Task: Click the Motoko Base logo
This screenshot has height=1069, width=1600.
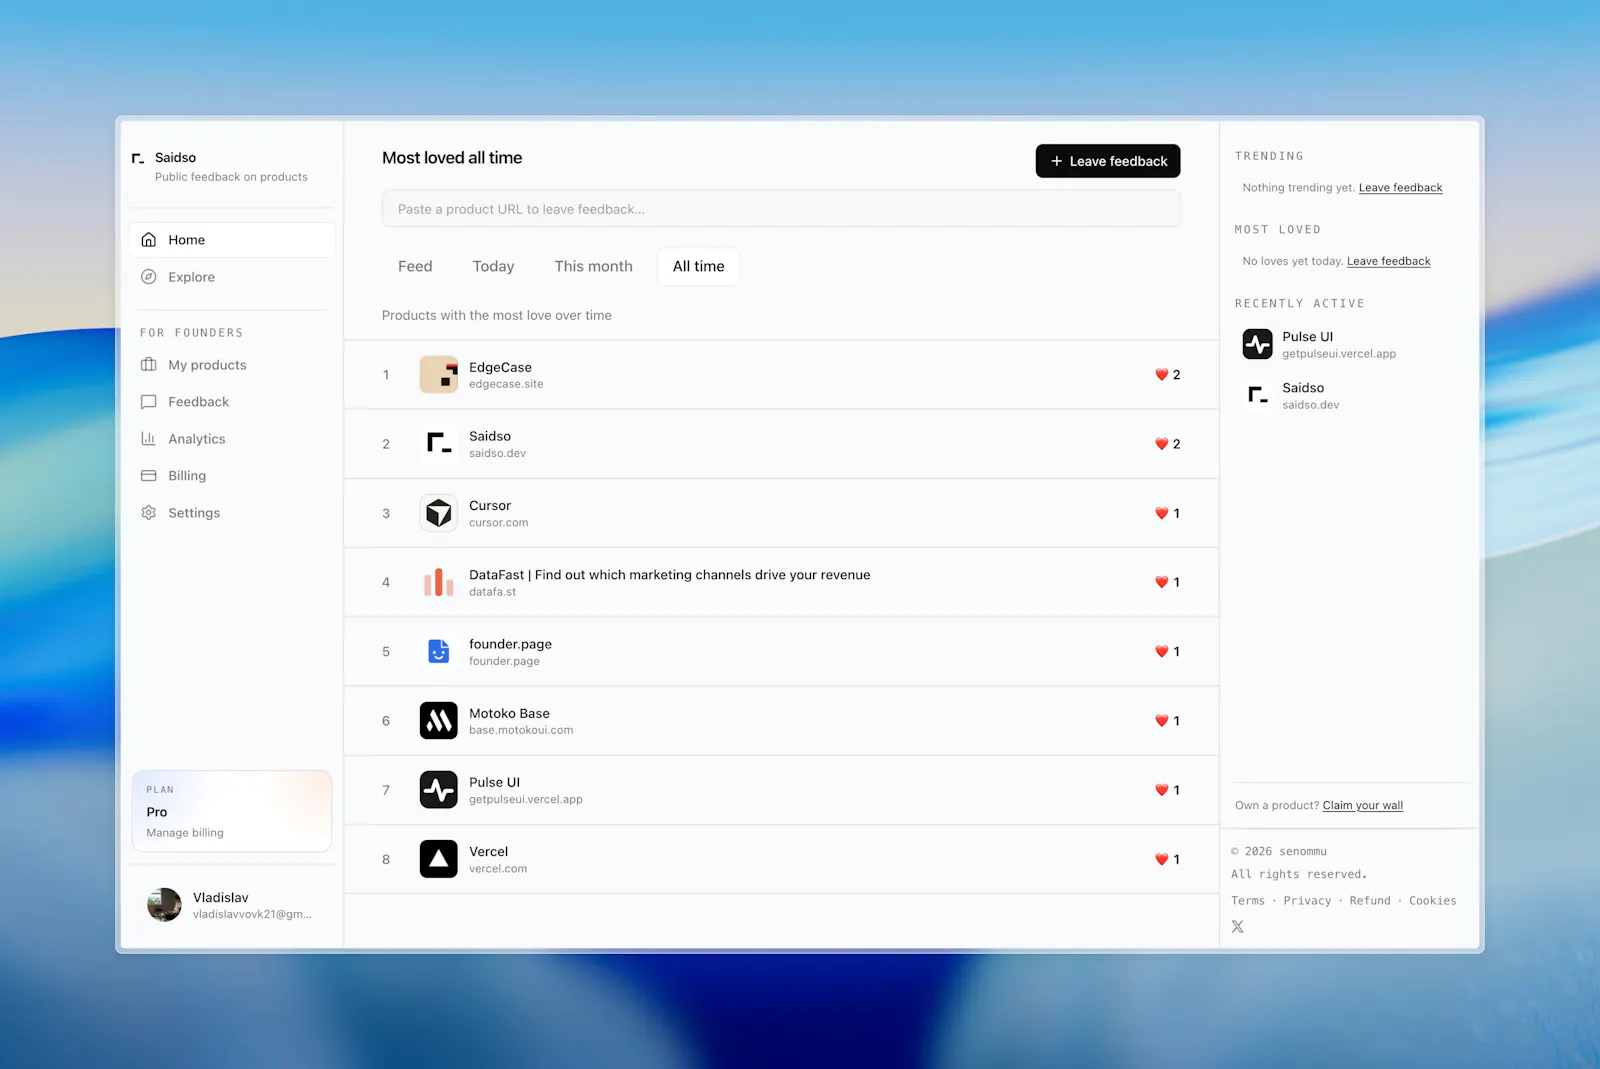Action: (x=439, y=721)
